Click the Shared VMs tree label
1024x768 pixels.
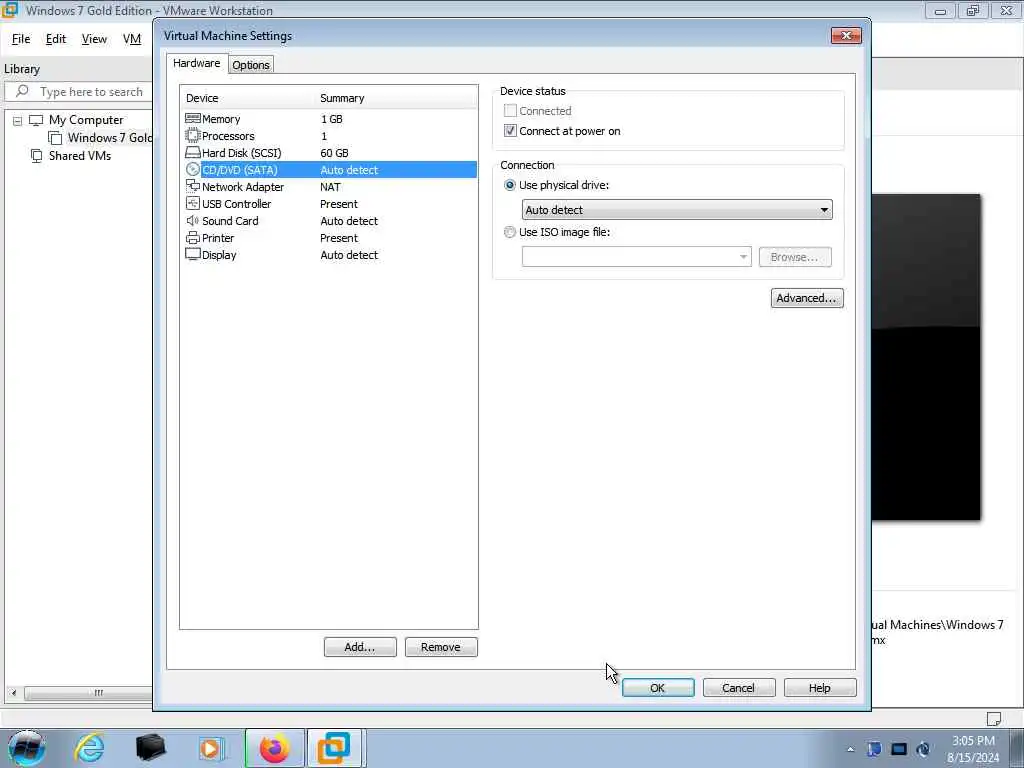click(x=80, y=155)
